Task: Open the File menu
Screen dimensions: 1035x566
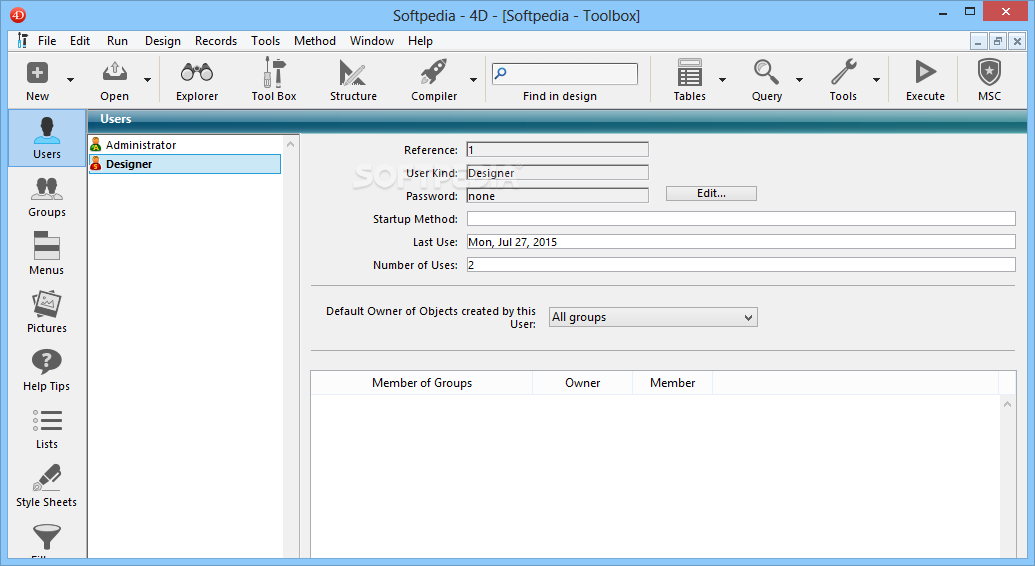Action: click(47, 41)
